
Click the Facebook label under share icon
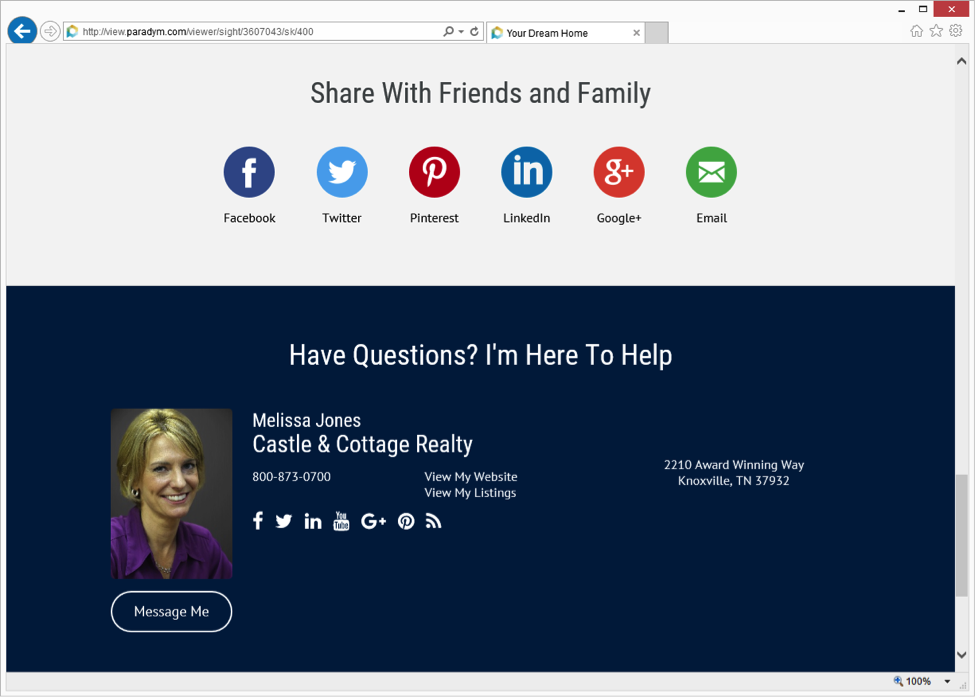pyautogui.click(x=249, y=218)
